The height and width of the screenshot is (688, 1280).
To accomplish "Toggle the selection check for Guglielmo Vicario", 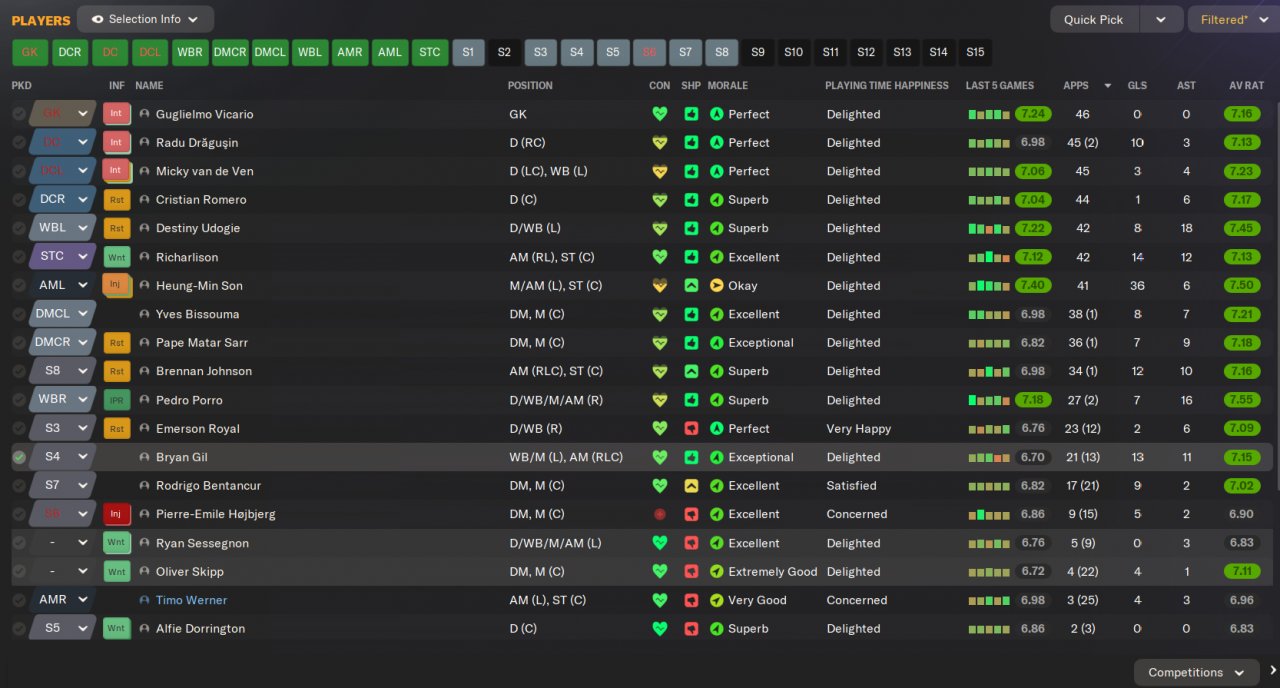I will [x=19, y=114].
